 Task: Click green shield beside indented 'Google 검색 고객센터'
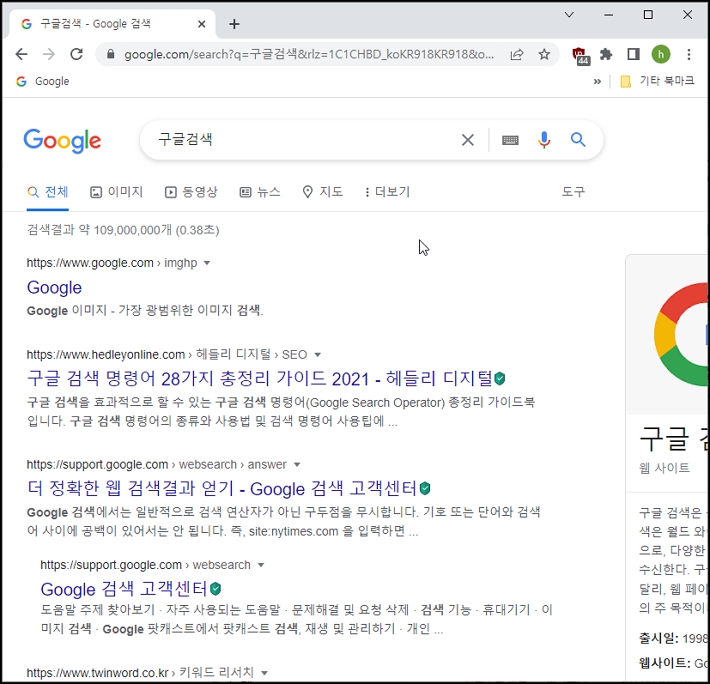(216, 589)
